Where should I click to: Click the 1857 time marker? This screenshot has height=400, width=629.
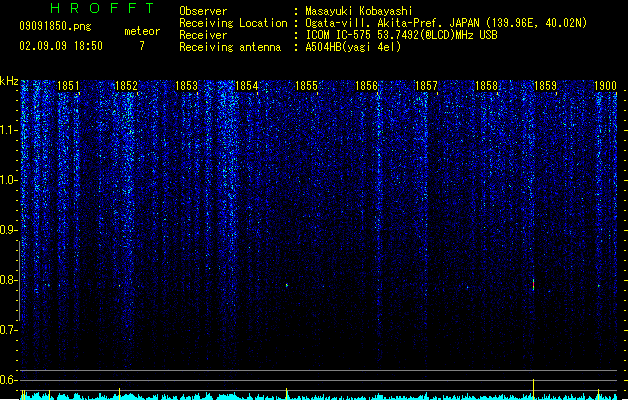pos(426,86)
